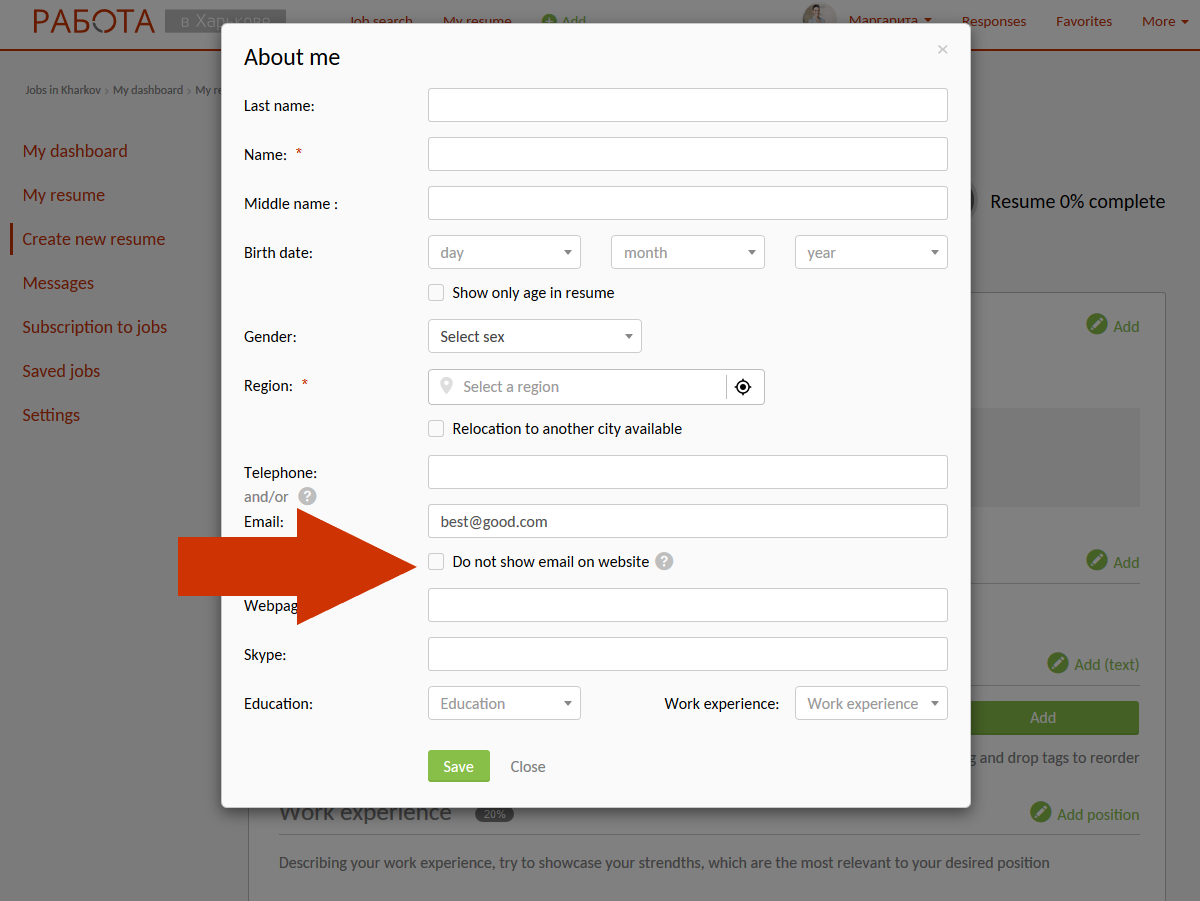This screenshot has width=1200, height=901.
Task: Open Saved jobs in the sidebar
Action: [x=61, y=371]
